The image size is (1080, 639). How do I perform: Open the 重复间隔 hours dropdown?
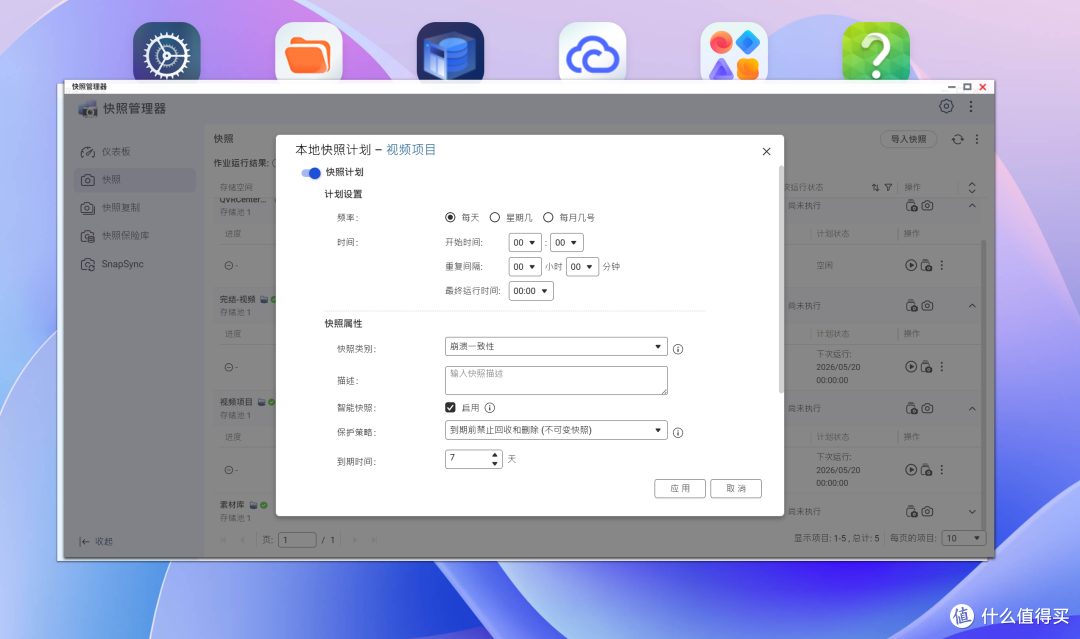click(525, 266)
